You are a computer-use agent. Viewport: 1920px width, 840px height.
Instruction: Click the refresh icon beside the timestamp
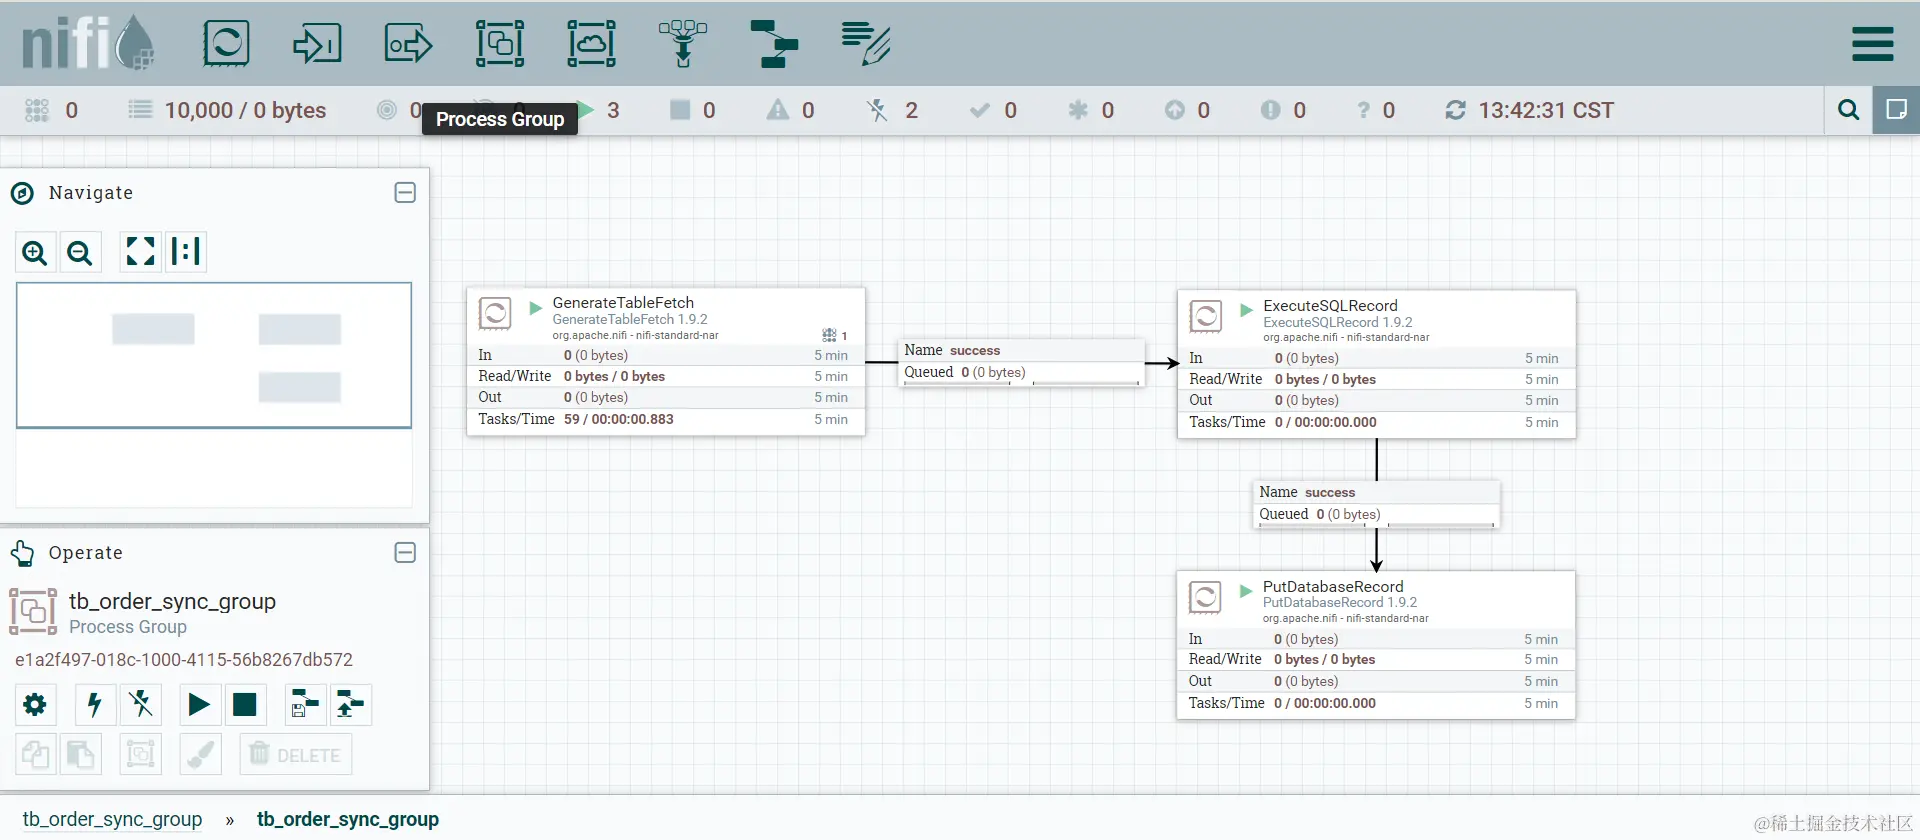pyautogui.click(x=1455, y=110)
